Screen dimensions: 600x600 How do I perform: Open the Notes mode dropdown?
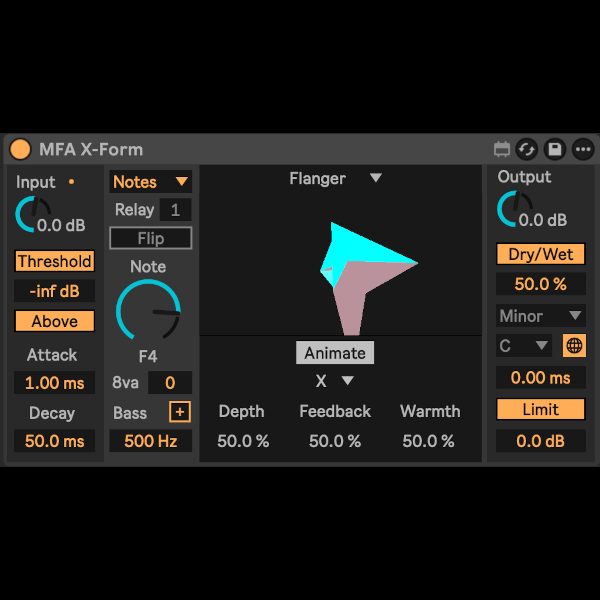coord(151,182)
